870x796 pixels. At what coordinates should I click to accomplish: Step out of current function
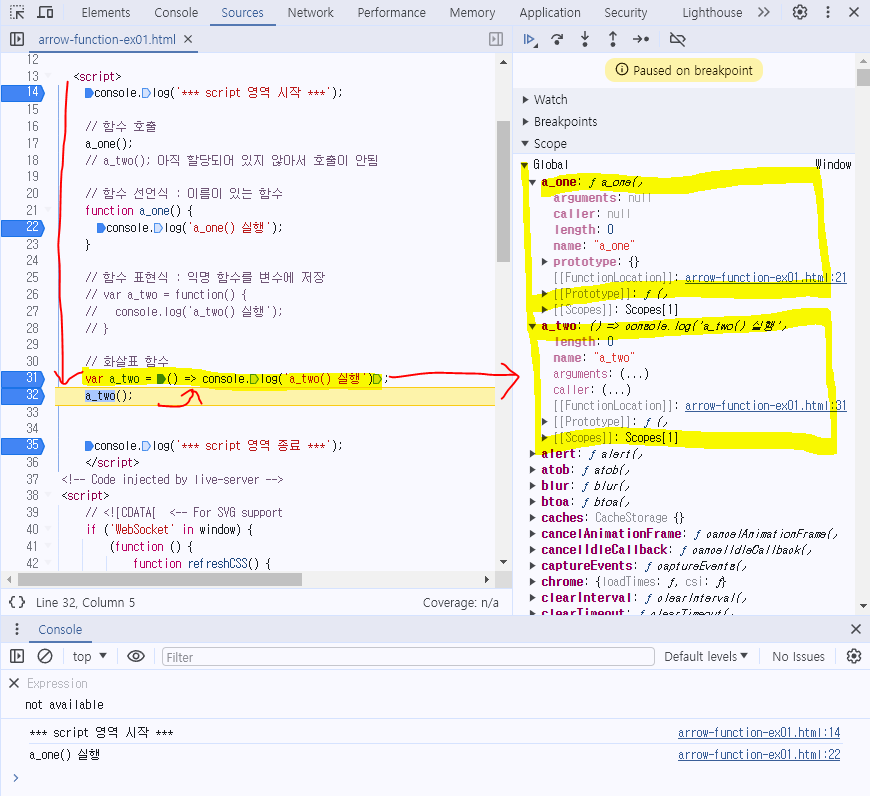[613, 39]
